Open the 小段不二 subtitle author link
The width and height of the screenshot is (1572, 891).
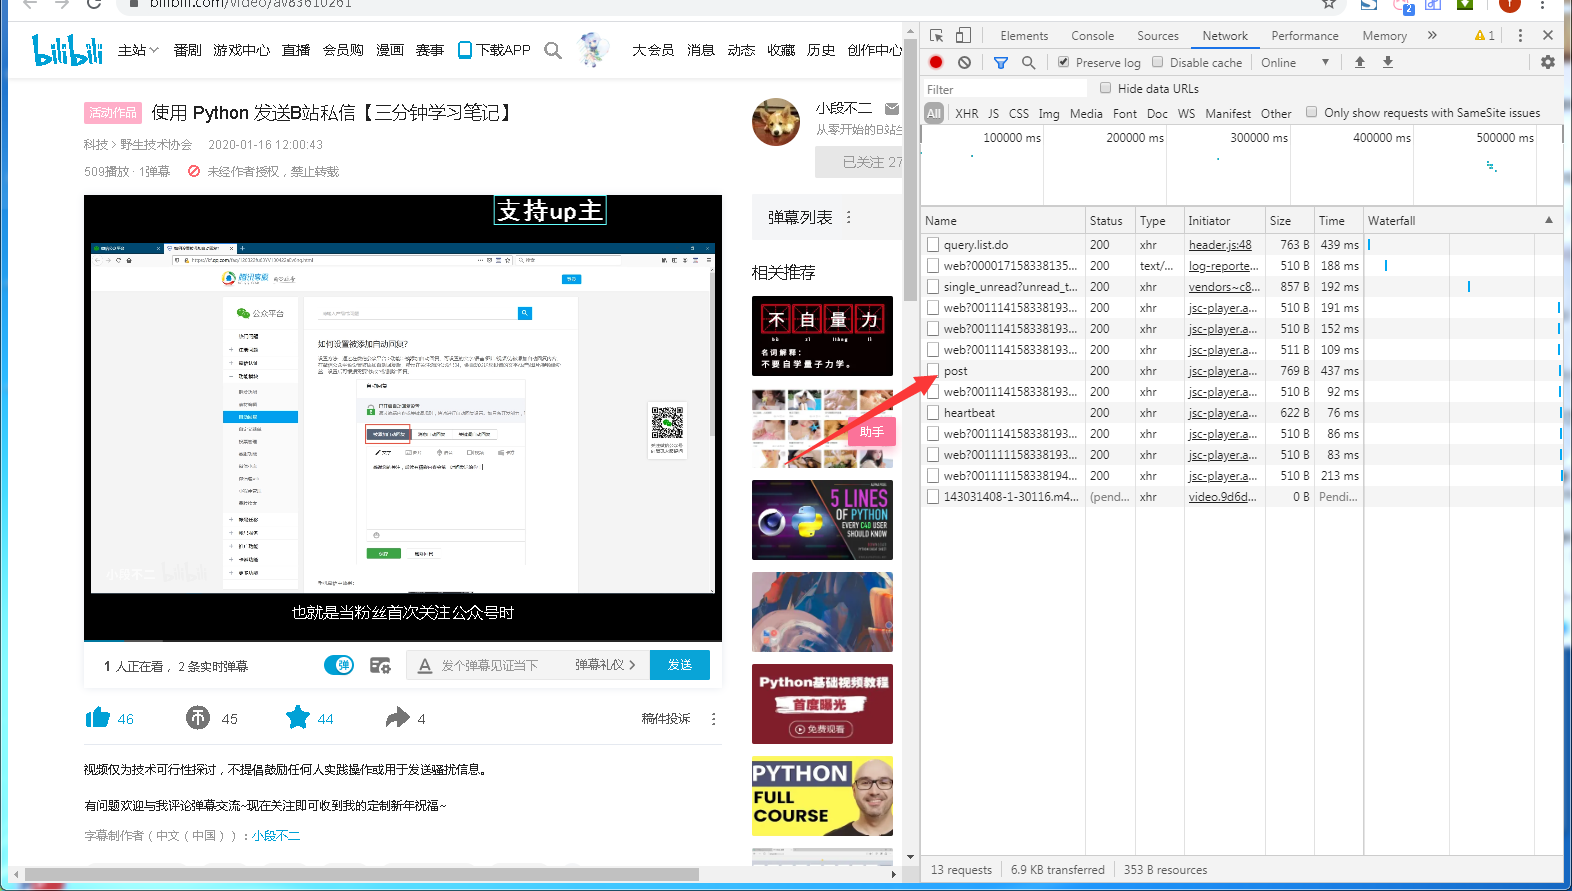click(276, 835)
